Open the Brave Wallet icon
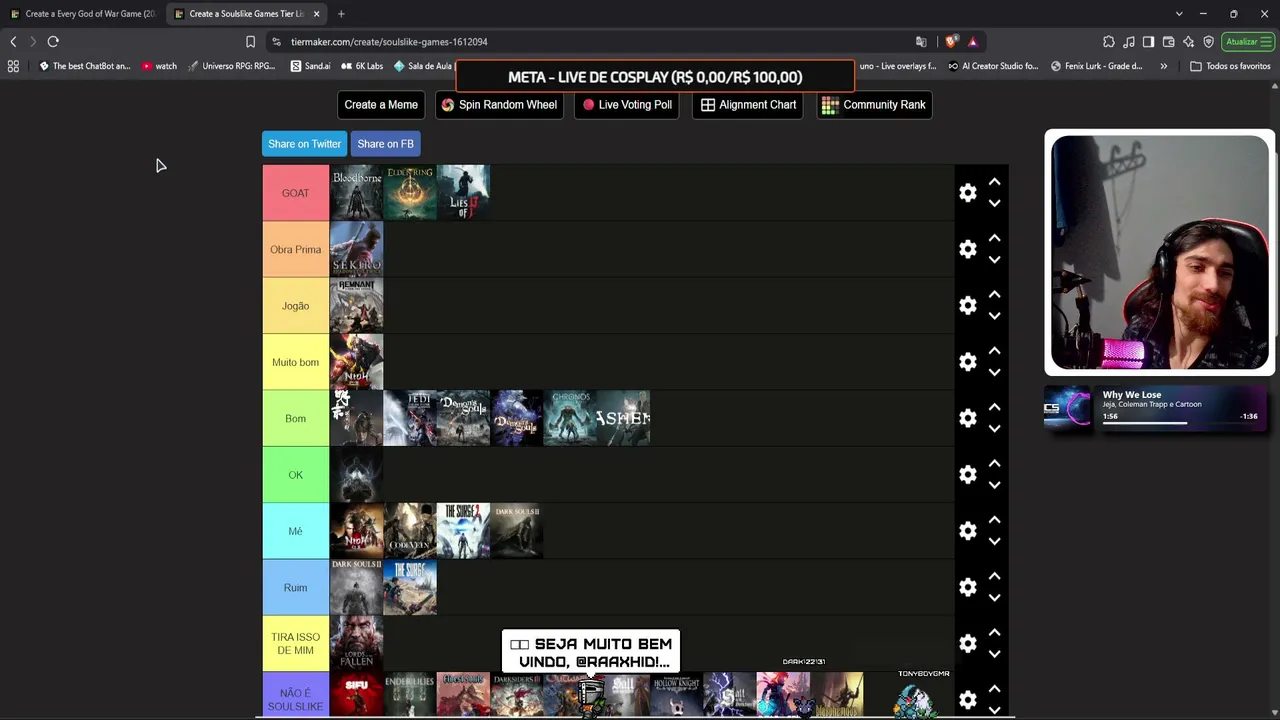 click(x=1168, y=42)
